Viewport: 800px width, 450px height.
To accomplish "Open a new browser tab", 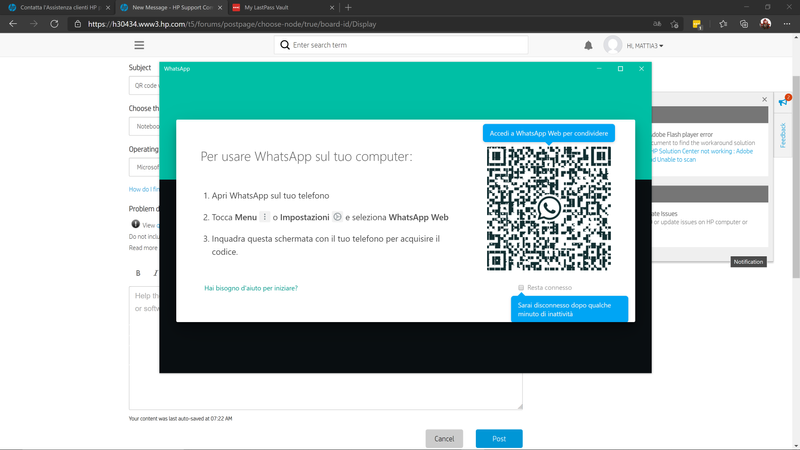I will pyautogui.click(x=348, y=8).
